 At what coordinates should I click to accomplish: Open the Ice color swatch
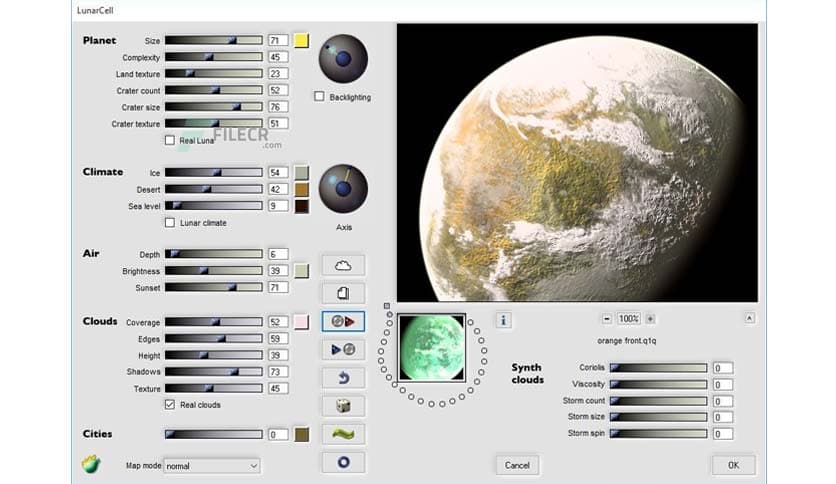(301, 173)
